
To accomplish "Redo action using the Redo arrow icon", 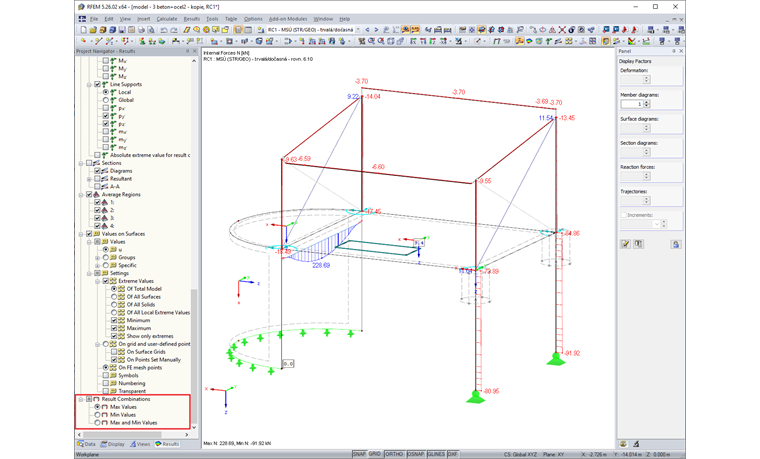I will click(174, 30).
